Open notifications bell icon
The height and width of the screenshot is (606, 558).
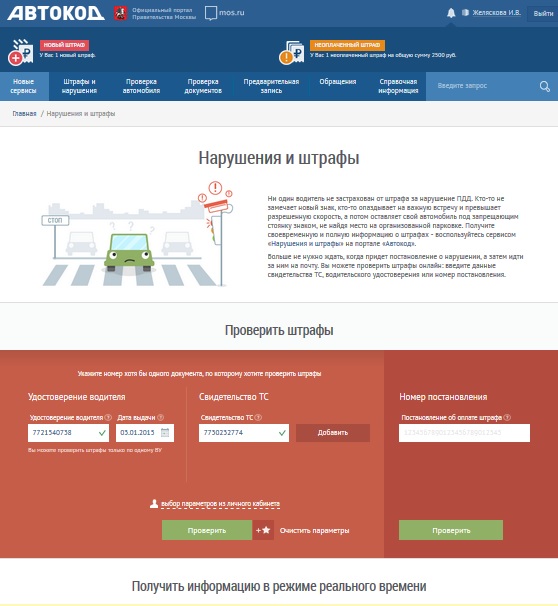451,13
